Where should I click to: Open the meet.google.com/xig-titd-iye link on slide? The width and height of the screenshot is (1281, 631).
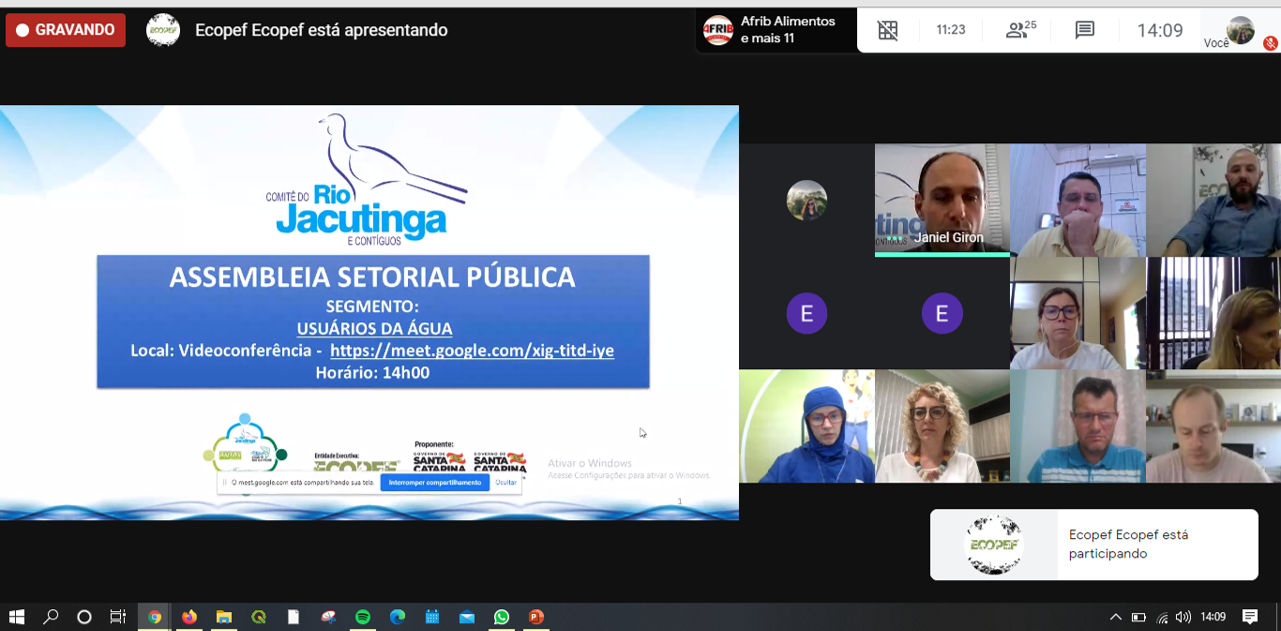(x=472, y=350)
